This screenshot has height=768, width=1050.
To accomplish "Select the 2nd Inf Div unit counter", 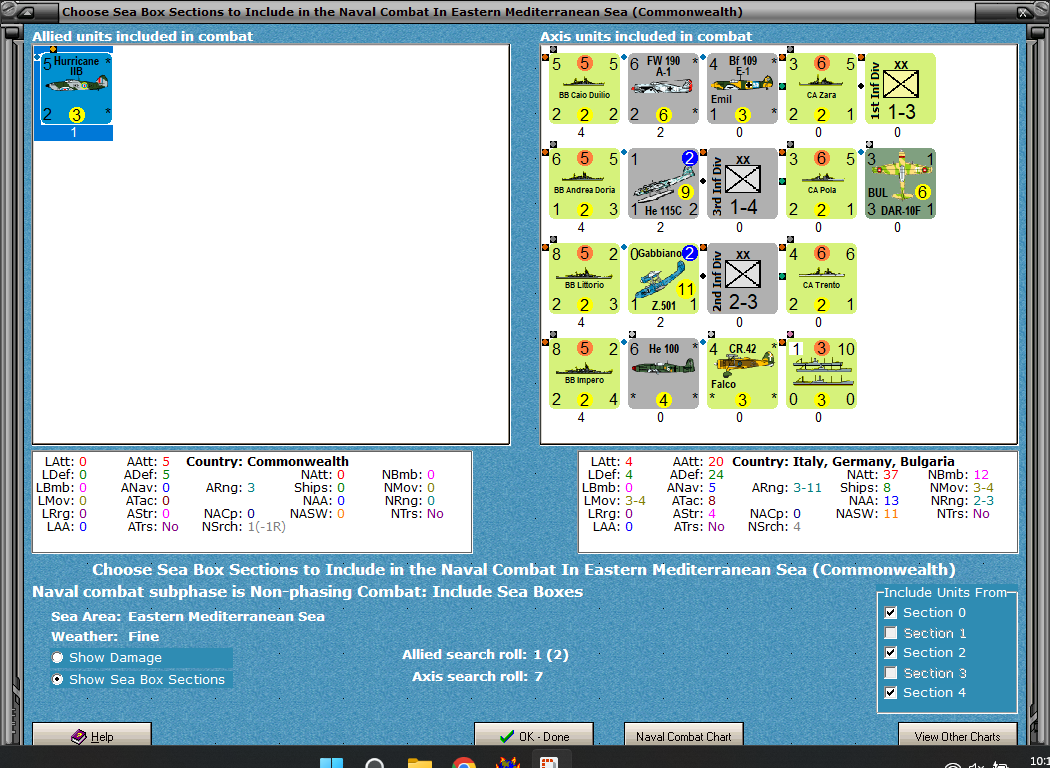I will point(742,279).
